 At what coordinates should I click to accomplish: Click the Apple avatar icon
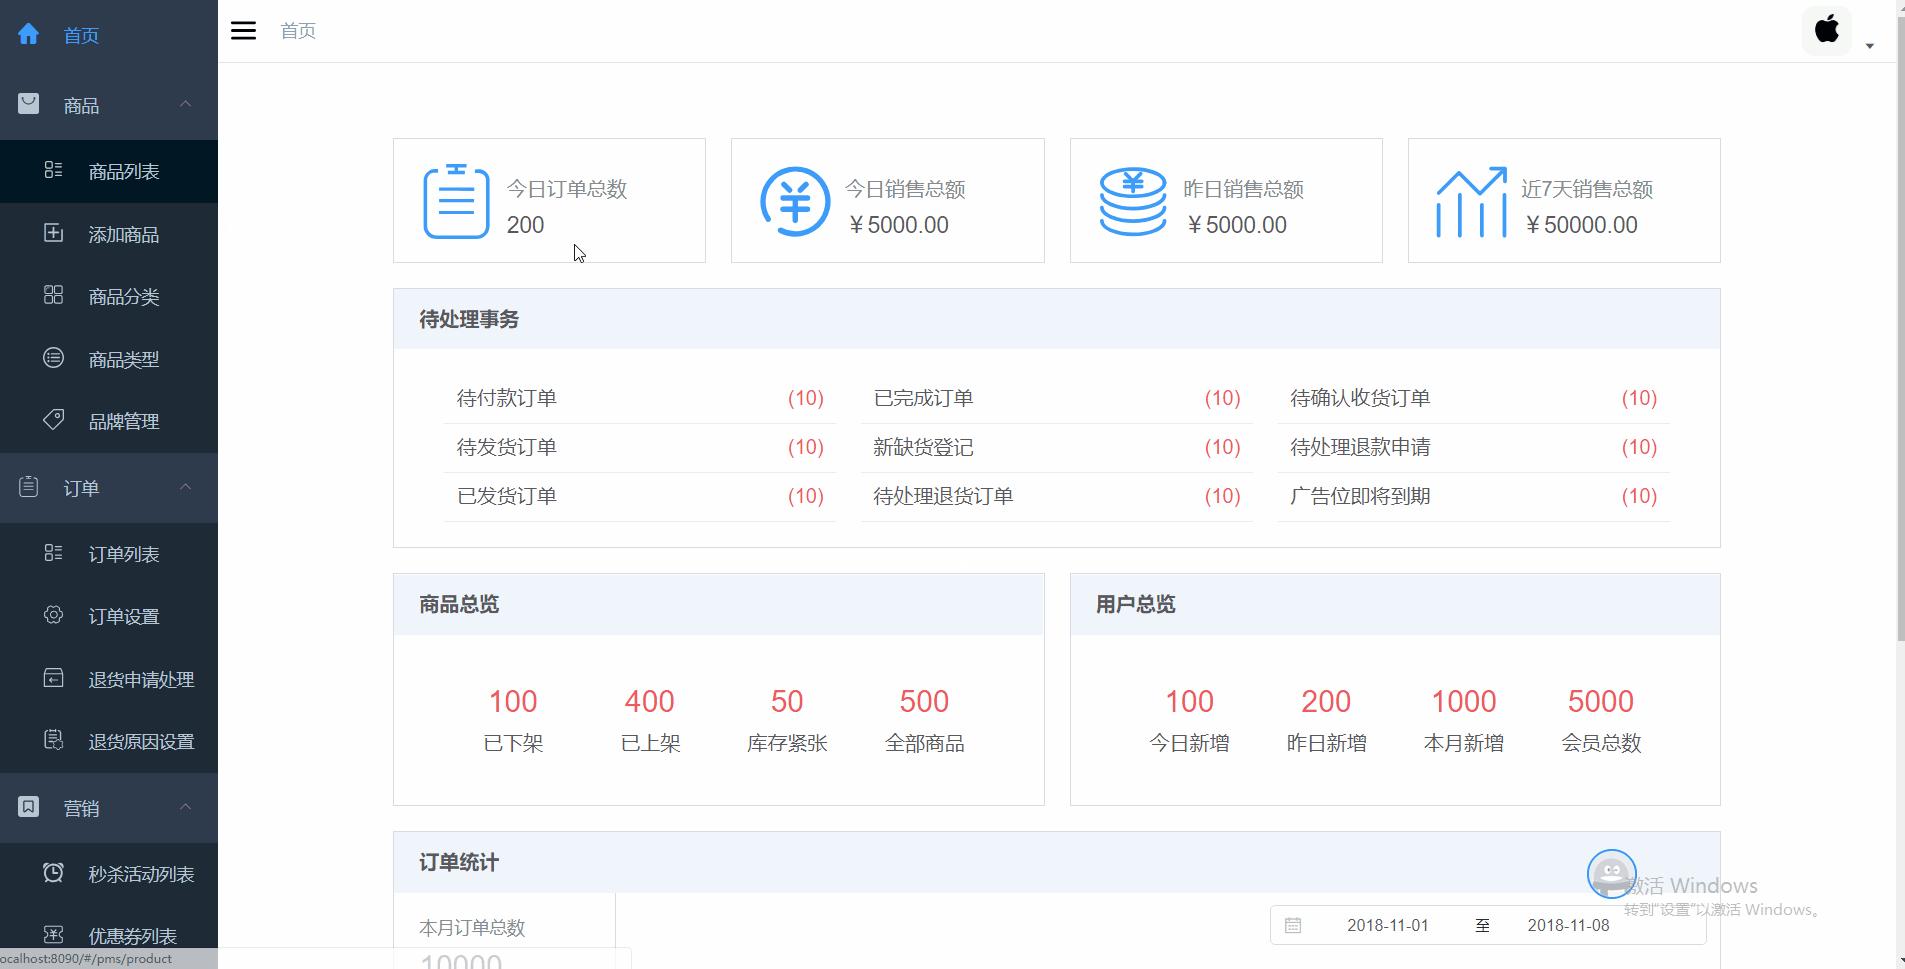pos(1827,30)
